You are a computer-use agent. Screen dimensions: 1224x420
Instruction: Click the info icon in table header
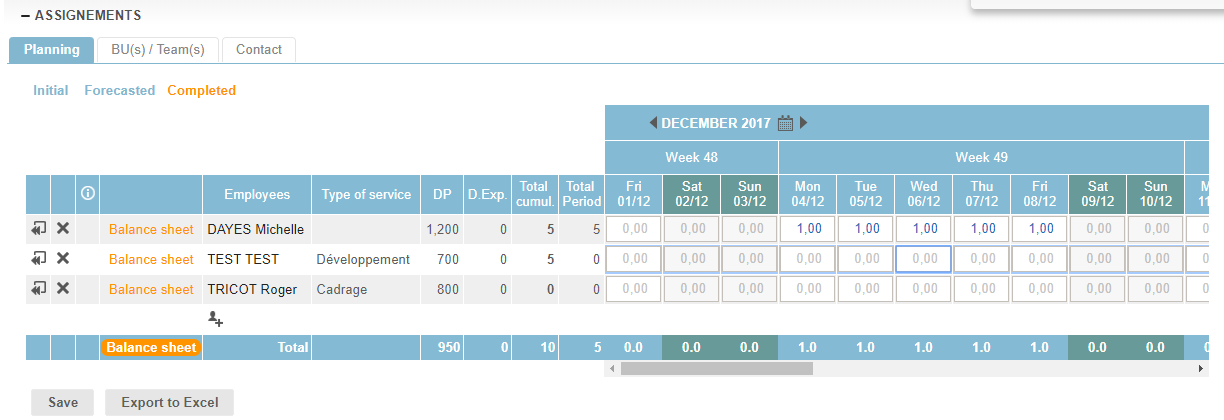coord(87,193)
